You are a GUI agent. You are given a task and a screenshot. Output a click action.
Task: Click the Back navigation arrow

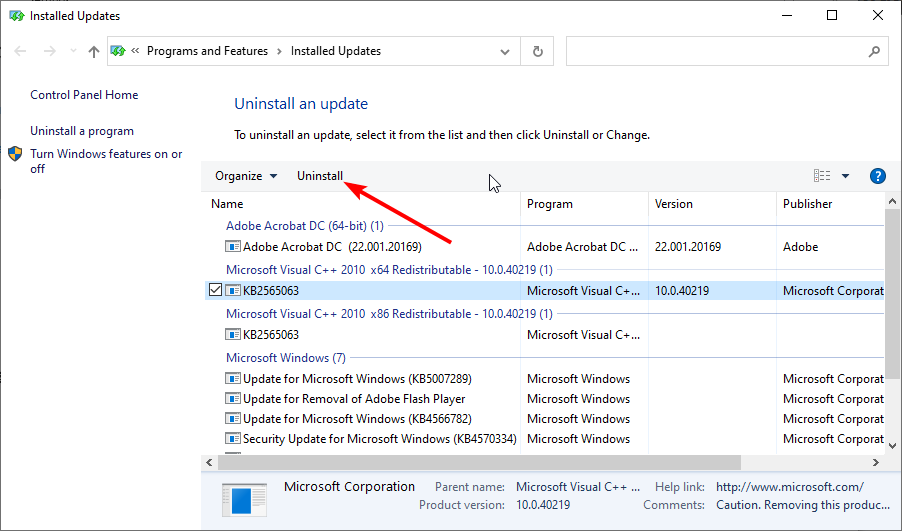(20, 51)
